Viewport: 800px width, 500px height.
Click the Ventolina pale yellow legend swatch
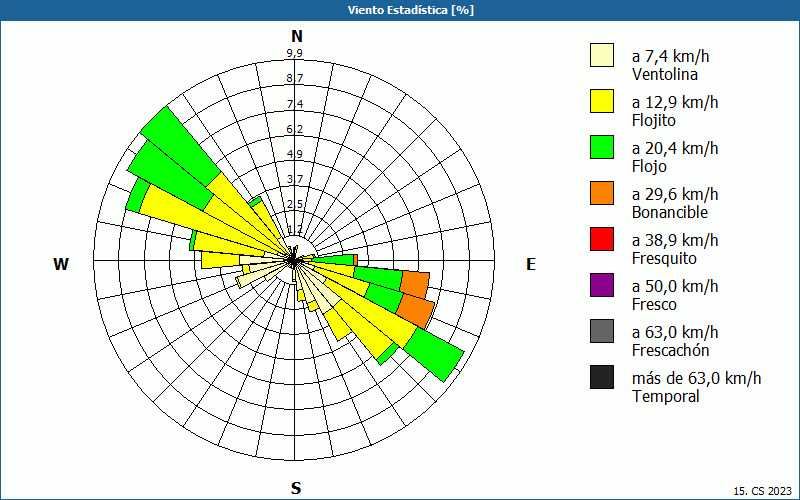[x=602, y=55]
